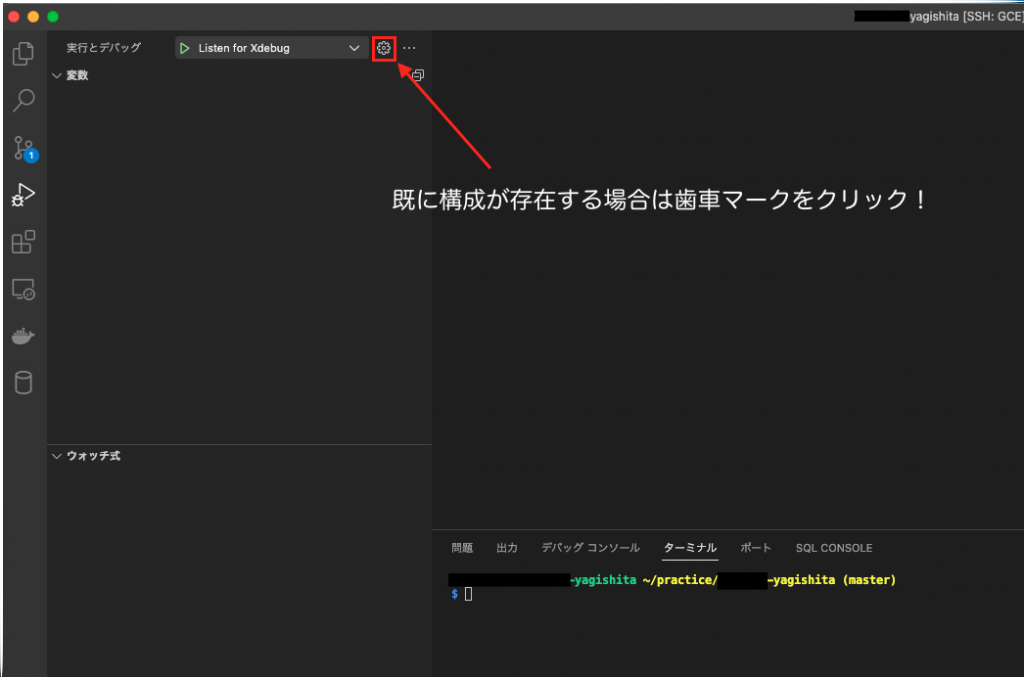
Task: Switch to the SQL CONSOLE tab
Action: (834, 548)
